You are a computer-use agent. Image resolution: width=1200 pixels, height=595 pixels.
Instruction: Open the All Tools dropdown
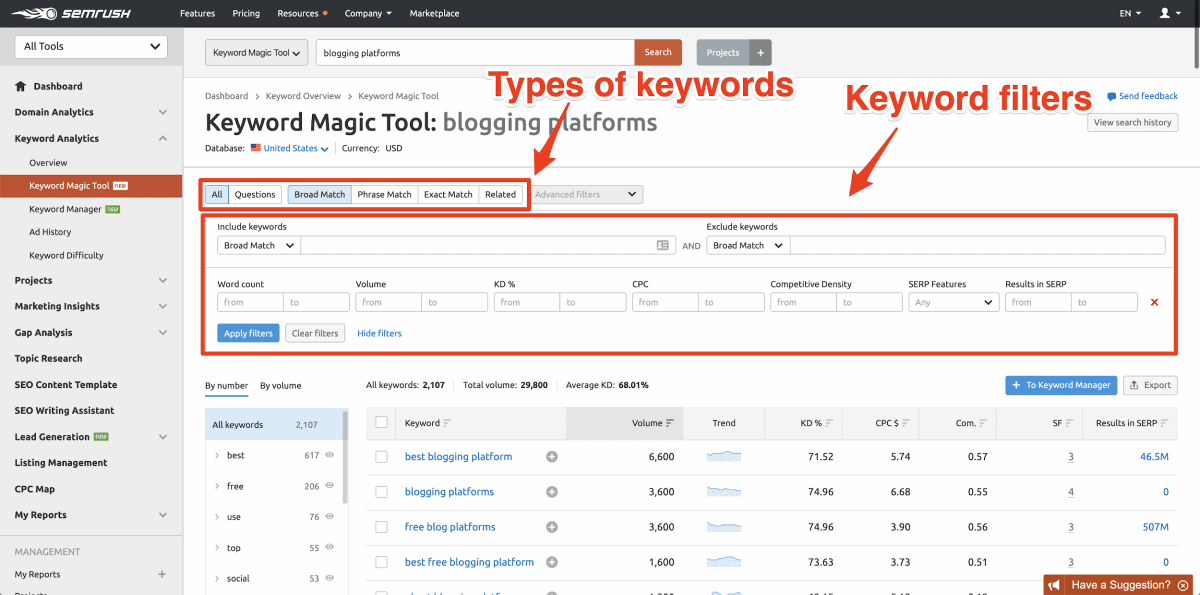(x=91, y=46)
